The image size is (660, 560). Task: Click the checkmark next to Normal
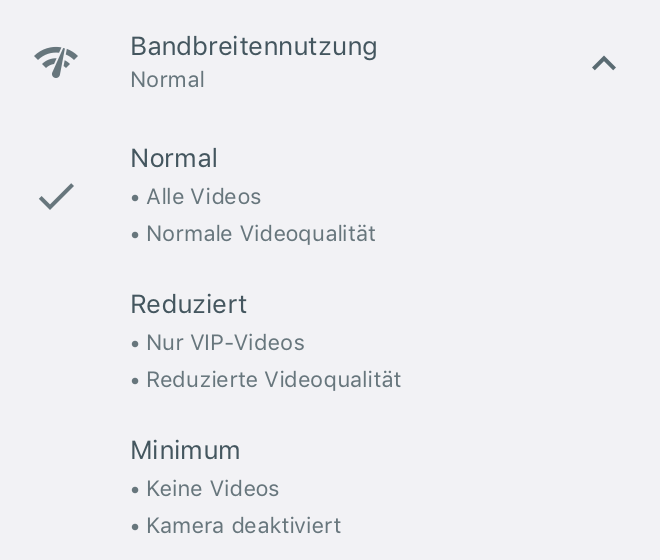56,196
